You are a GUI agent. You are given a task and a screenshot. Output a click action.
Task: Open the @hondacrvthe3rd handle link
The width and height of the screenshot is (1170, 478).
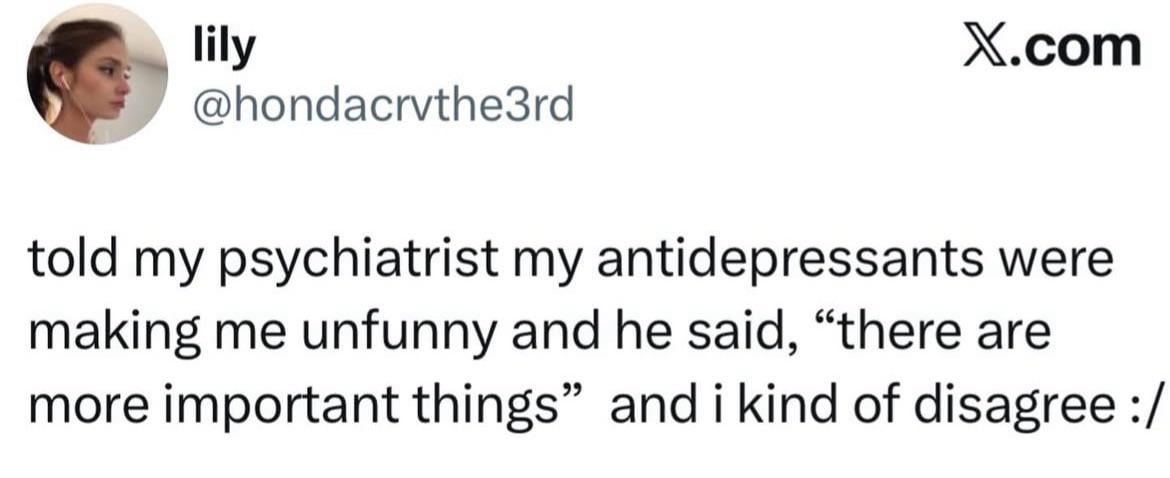(x=382, y=103)
